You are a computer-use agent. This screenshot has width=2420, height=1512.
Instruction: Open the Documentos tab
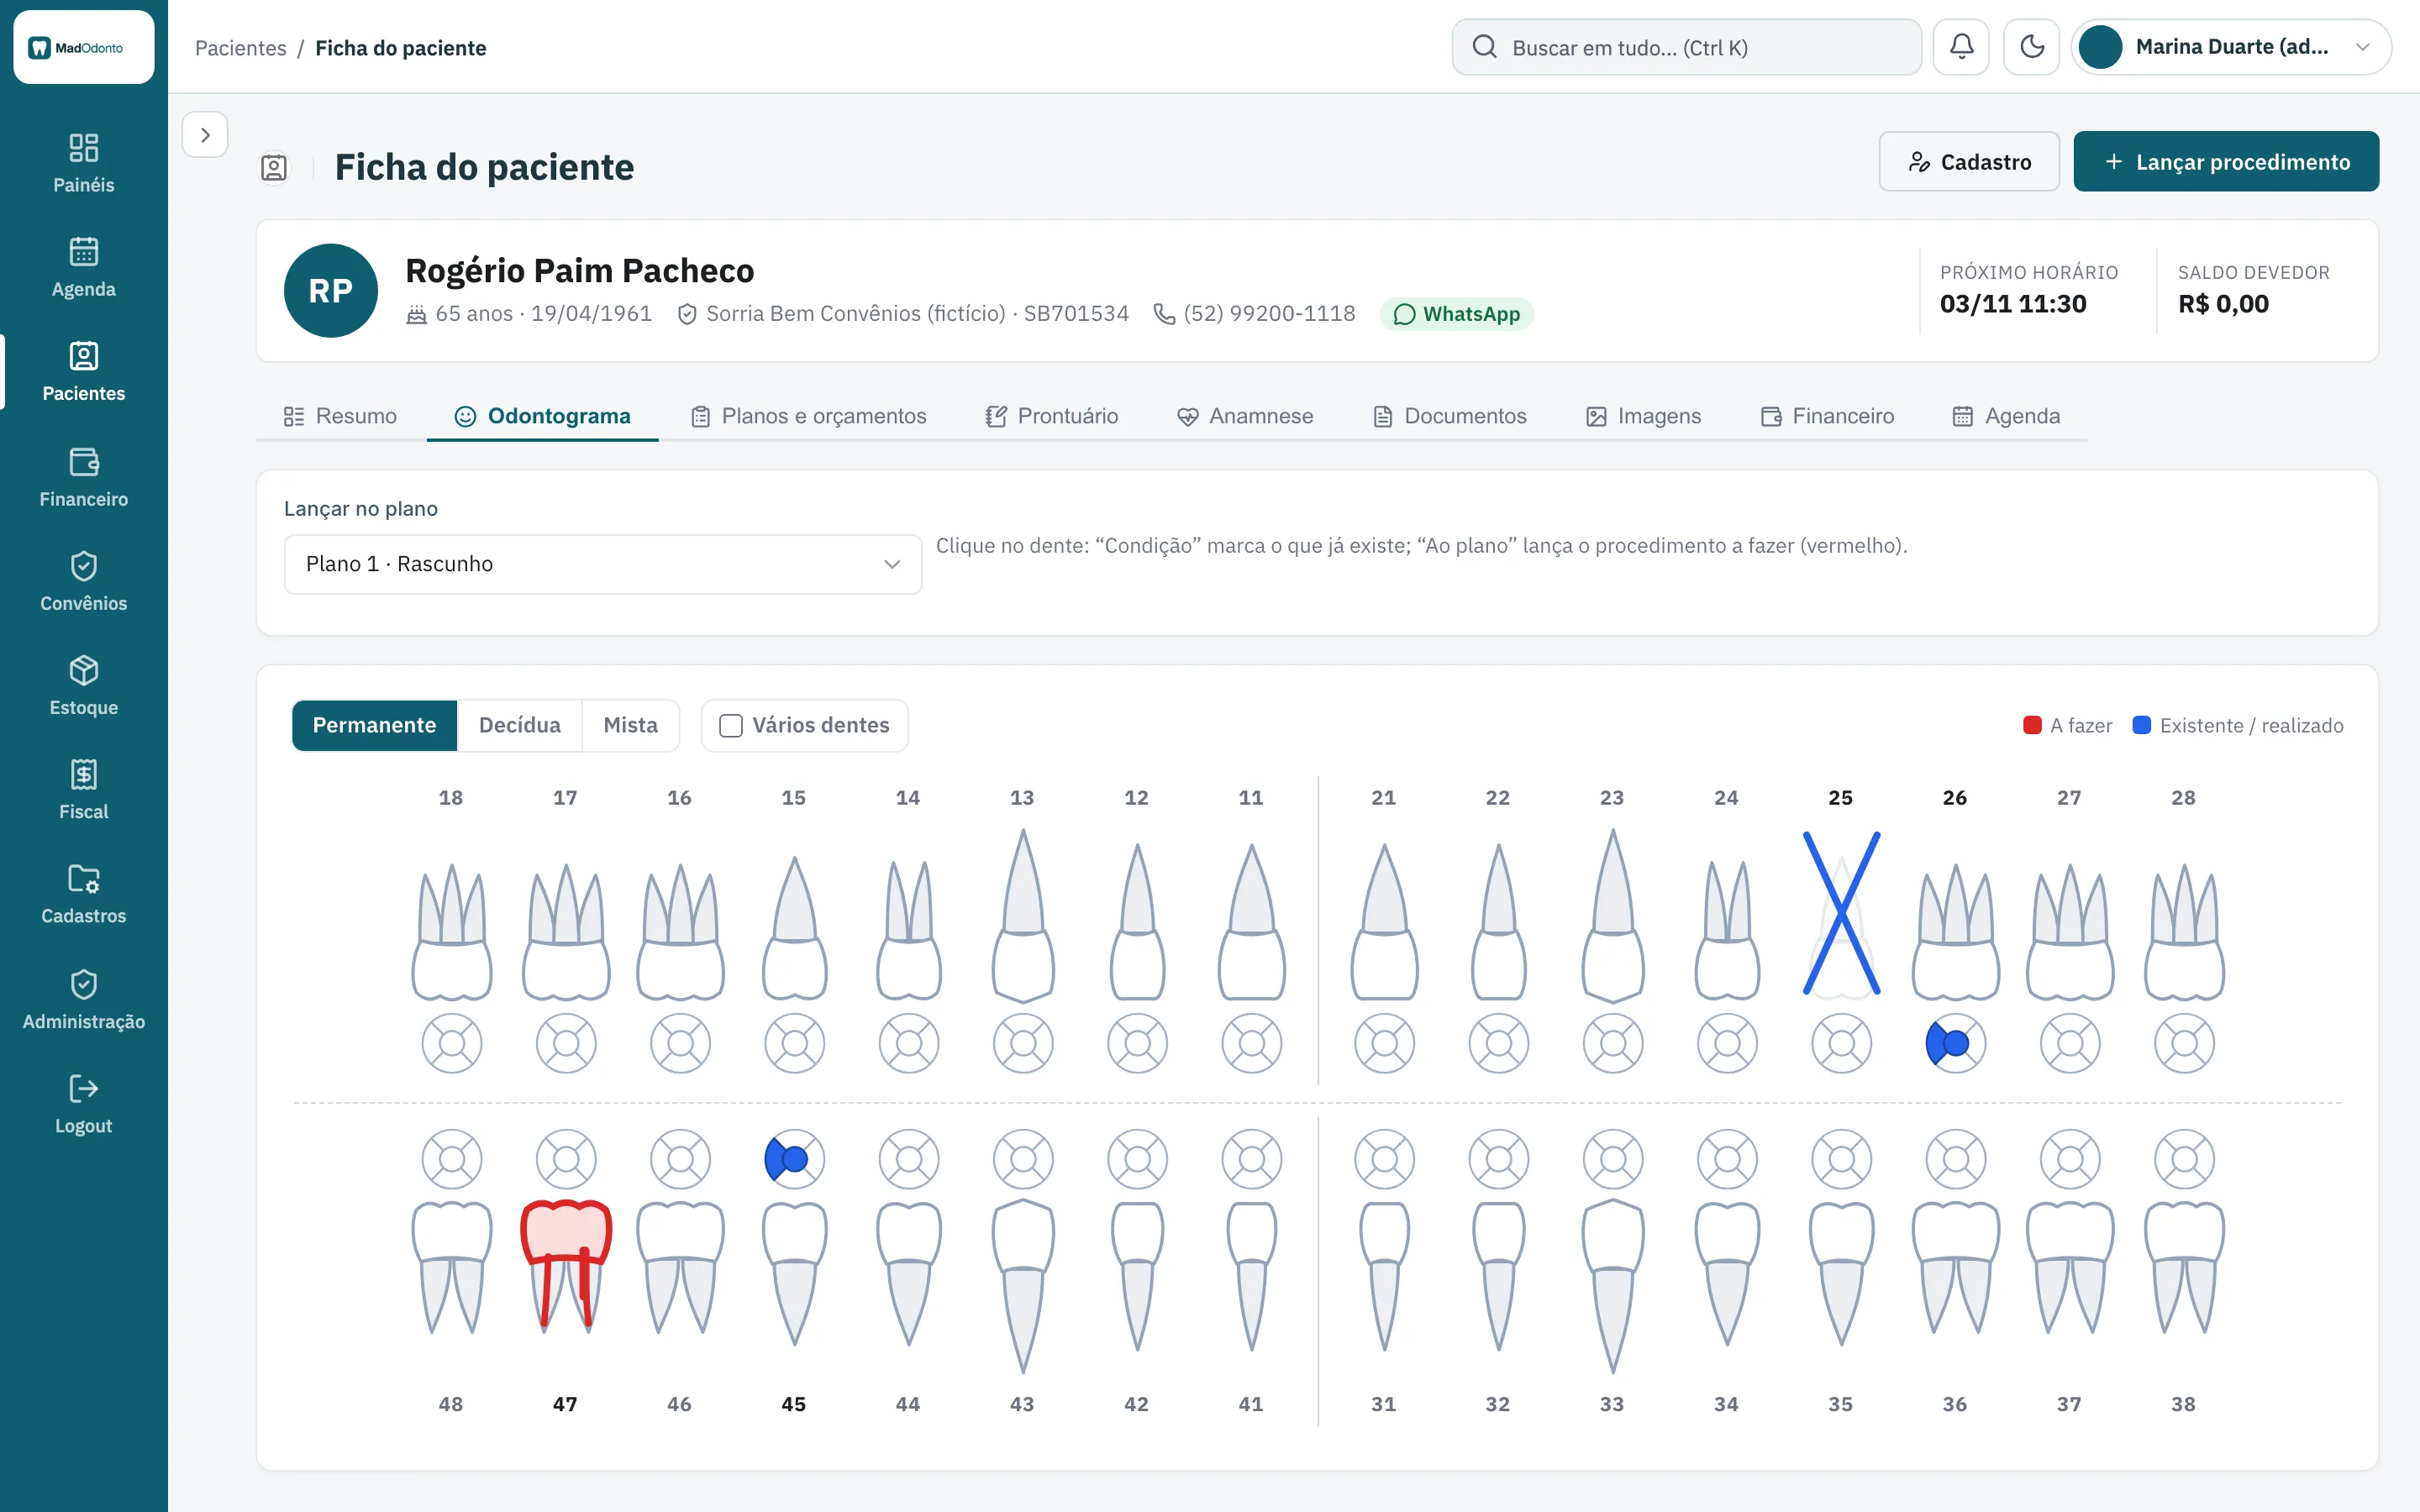click(x=1450, y=416)
